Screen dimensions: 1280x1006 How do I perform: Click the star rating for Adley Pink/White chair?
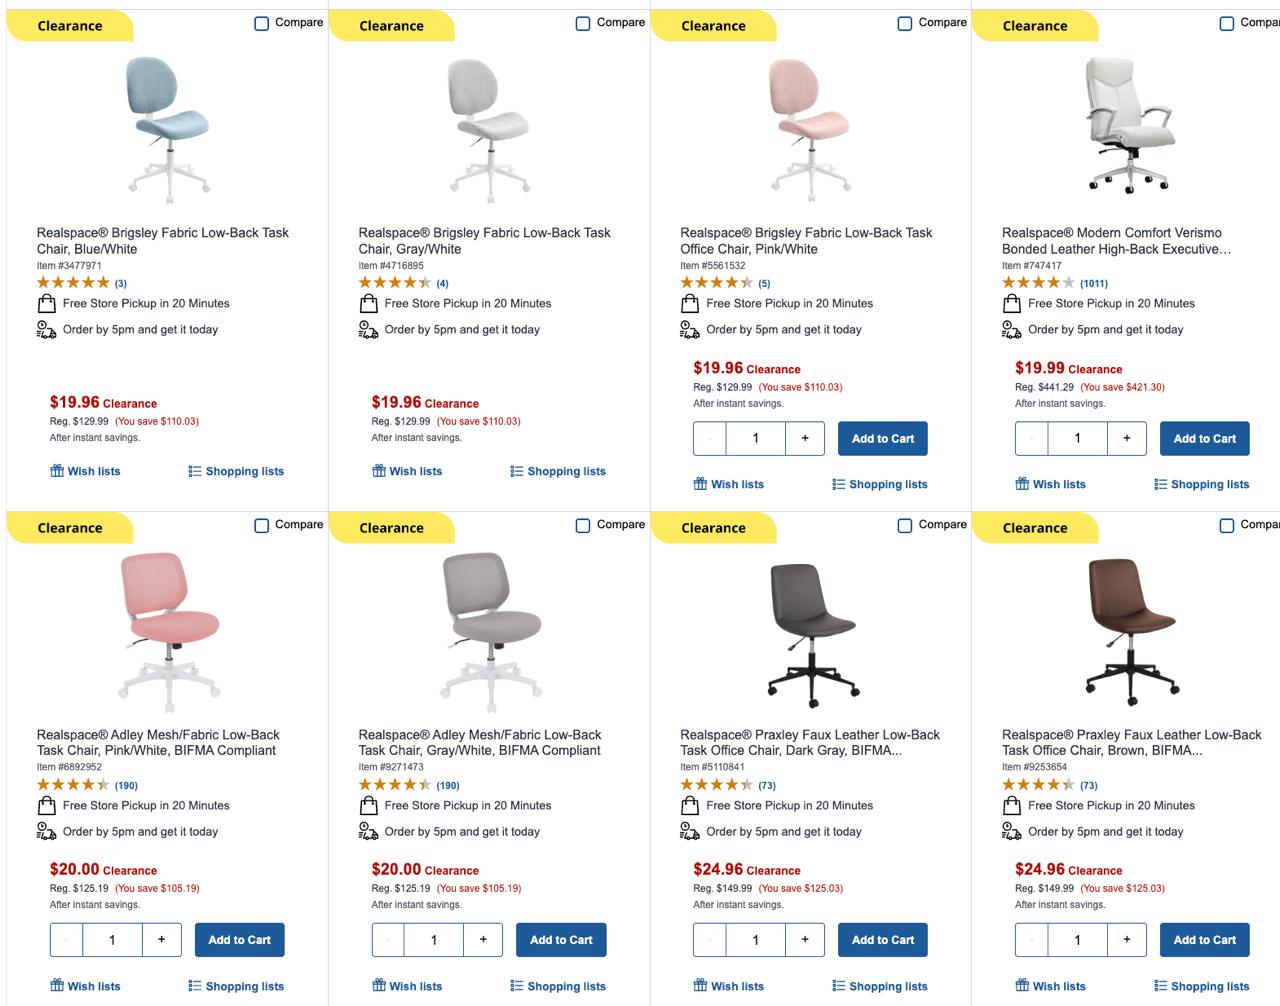click(73, 785)
